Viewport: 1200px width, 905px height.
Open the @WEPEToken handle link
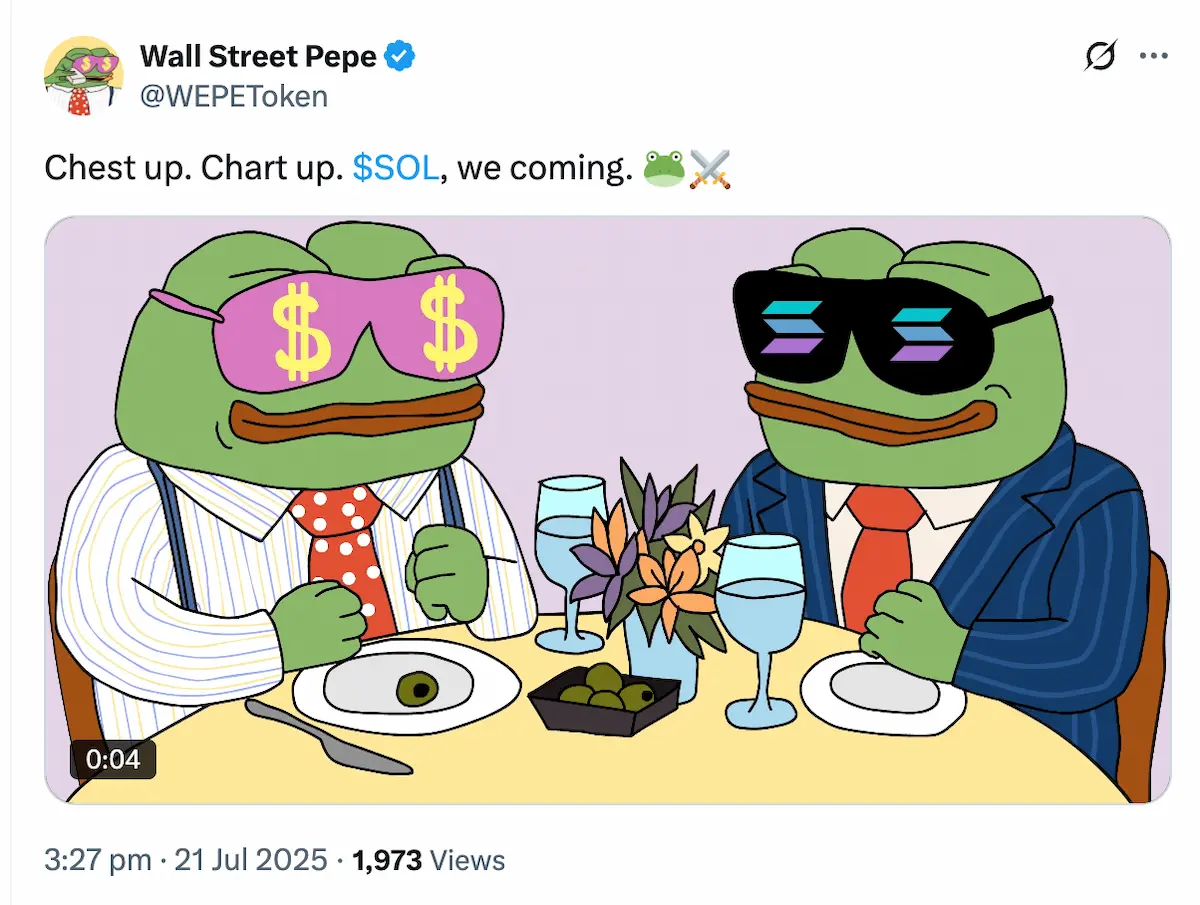(233, 96)
